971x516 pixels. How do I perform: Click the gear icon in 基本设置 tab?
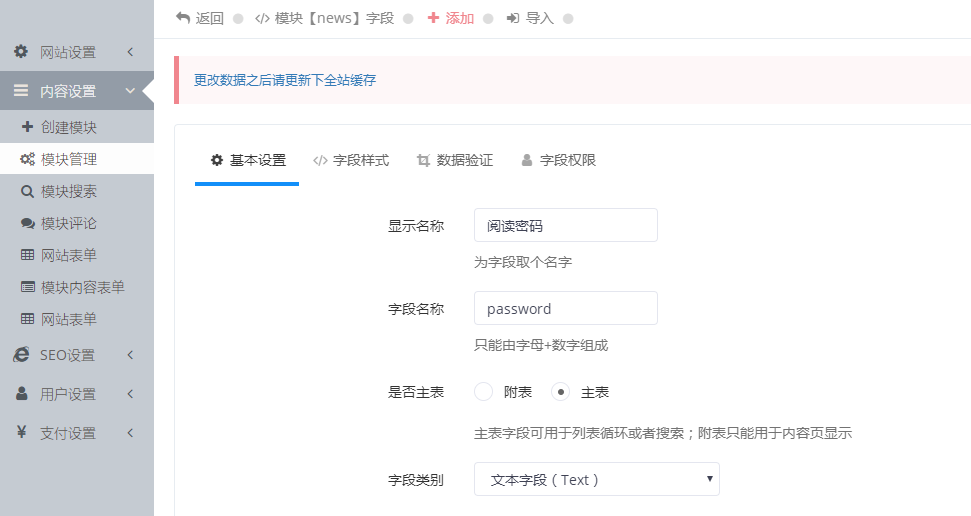pos(217,160)
